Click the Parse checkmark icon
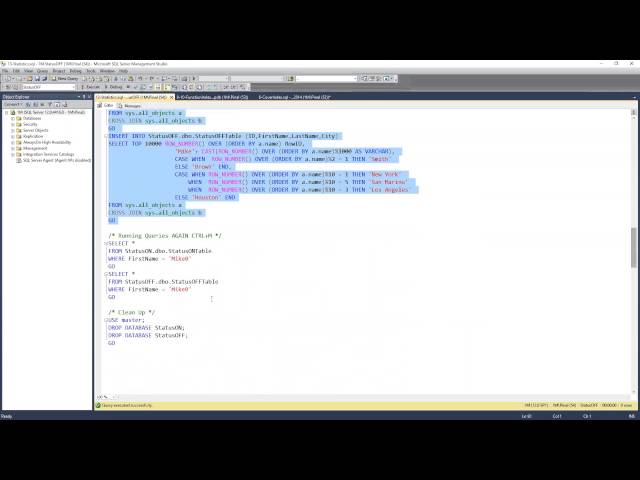Viewport: 640px width, 480px height. 136,87
